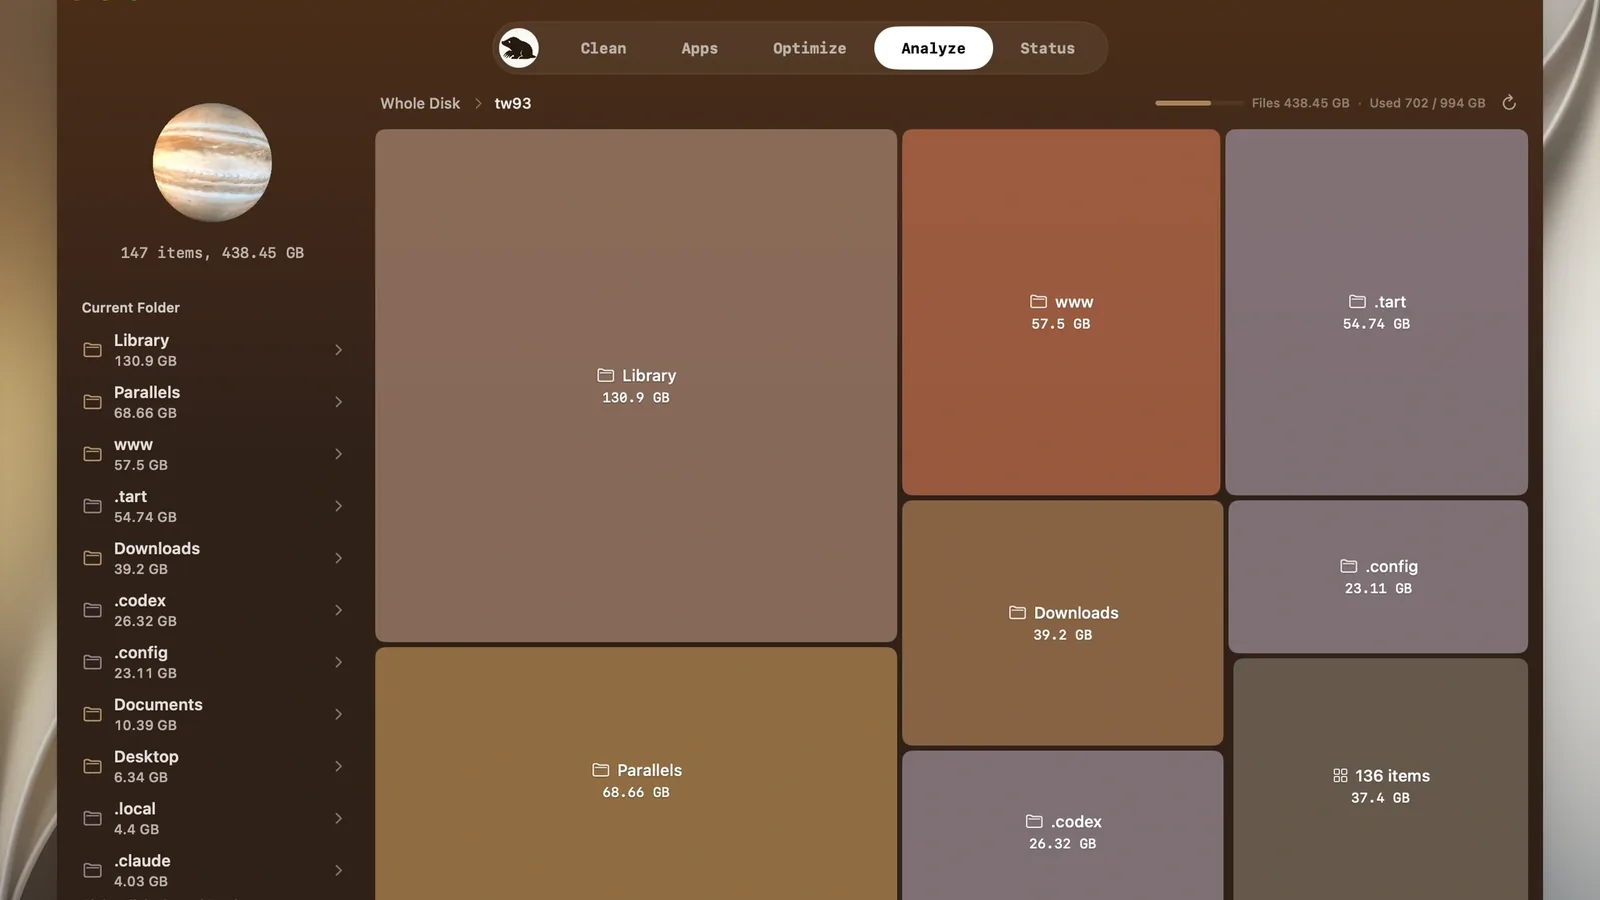
Task: Switch to the Clean tab
Action: click(603, 48)
